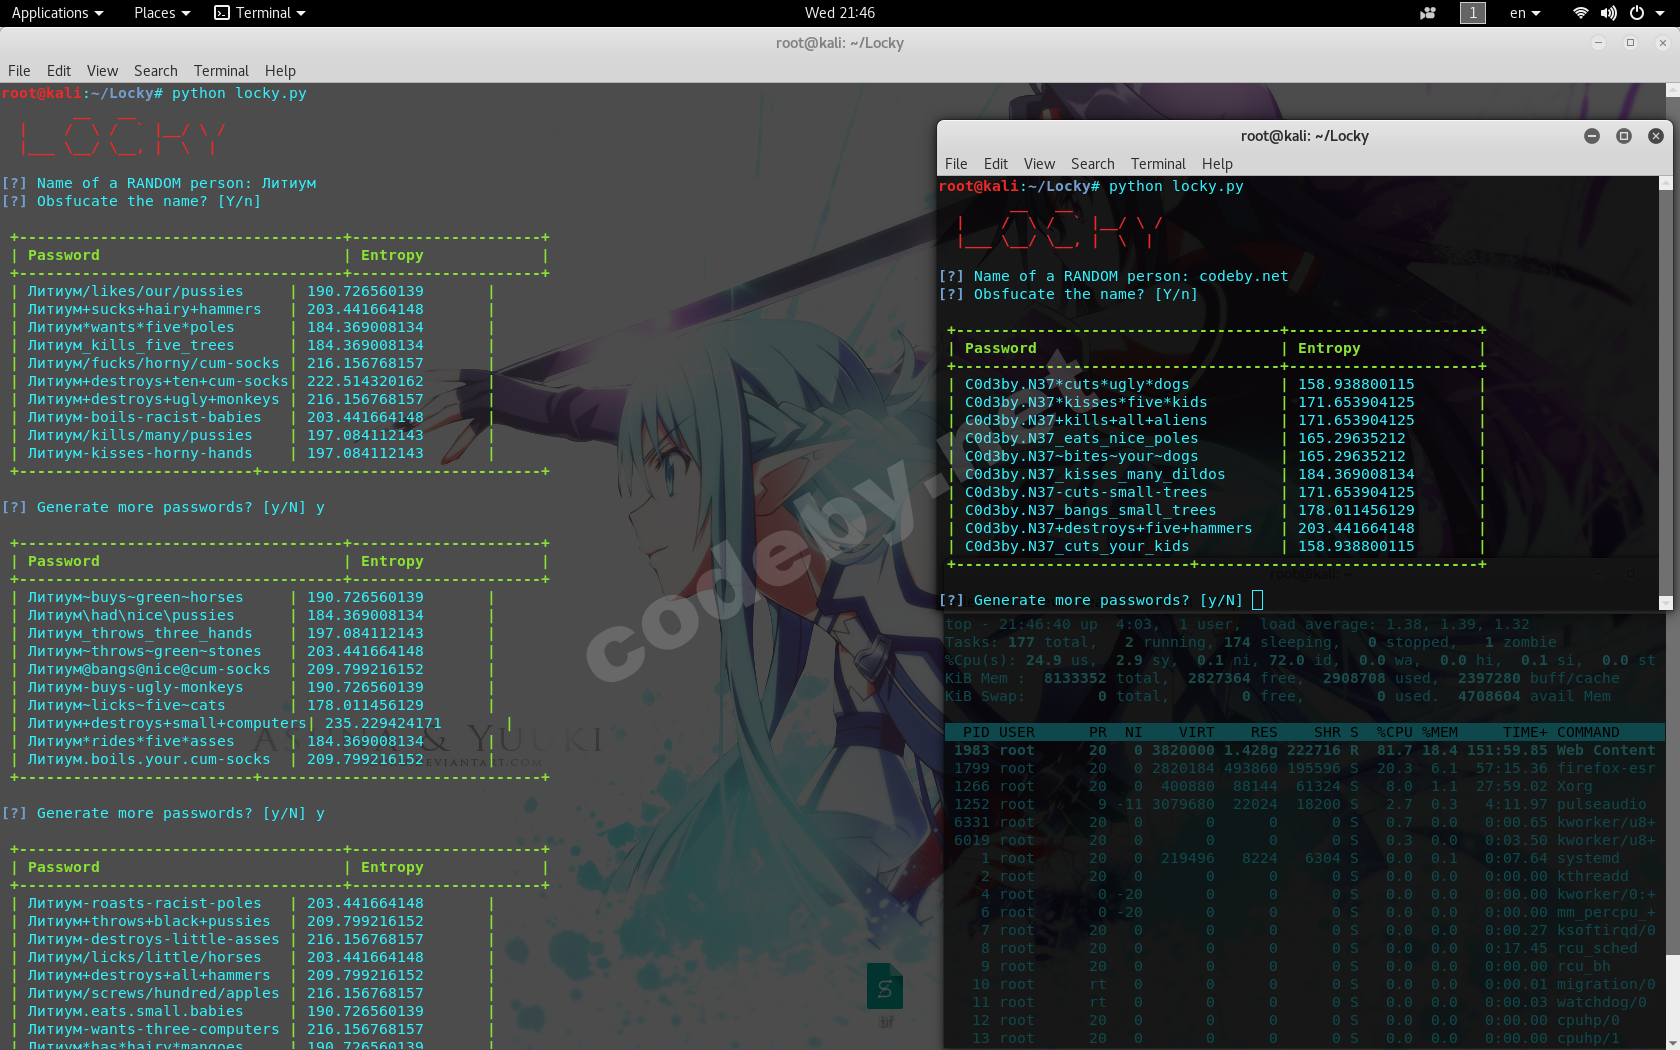Open Edit menu in the back terminal window

pos(59,71)
